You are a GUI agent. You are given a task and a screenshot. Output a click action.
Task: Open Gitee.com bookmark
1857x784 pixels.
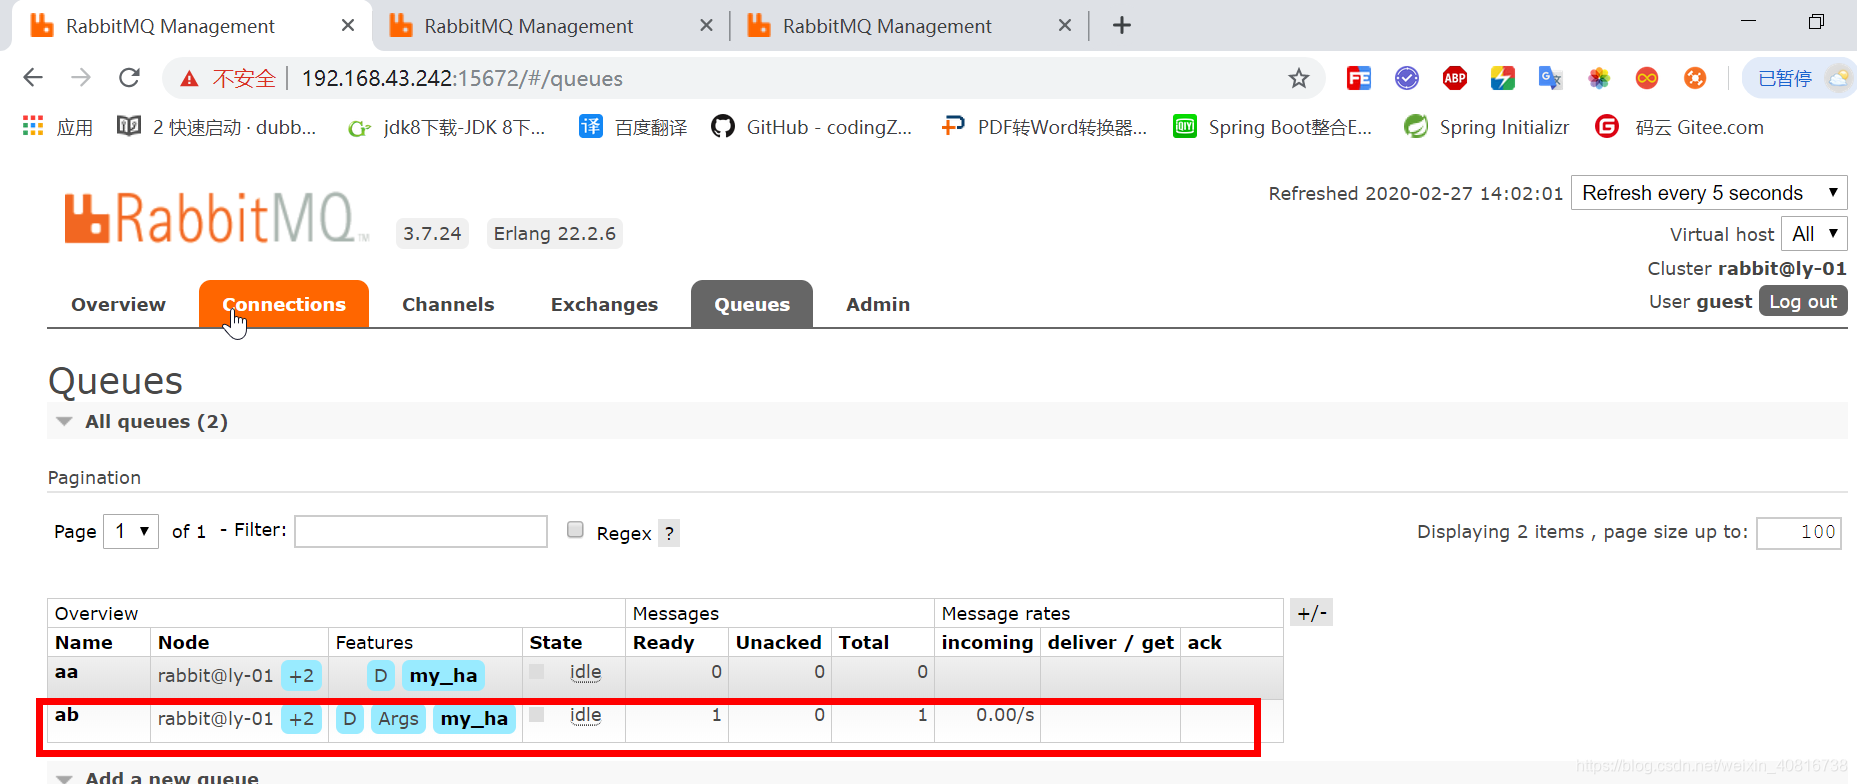pos(1679,127)
